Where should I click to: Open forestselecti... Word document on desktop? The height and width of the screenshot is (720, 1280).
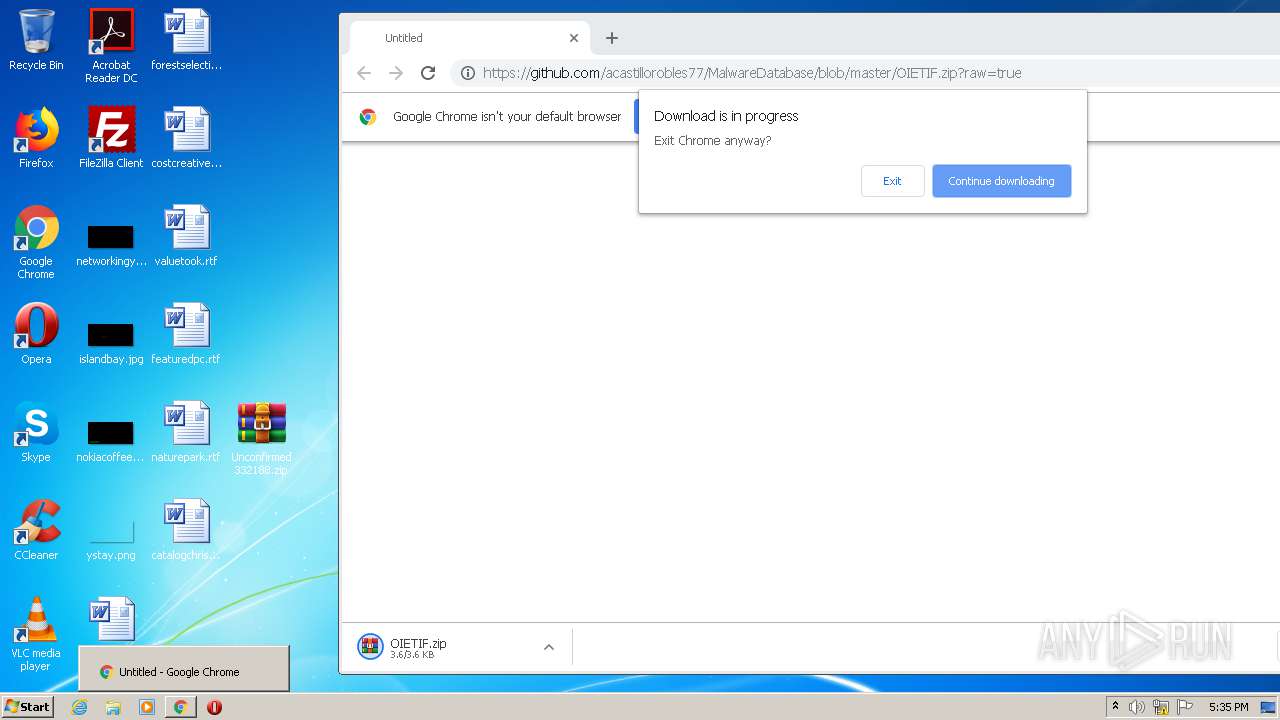186,40
